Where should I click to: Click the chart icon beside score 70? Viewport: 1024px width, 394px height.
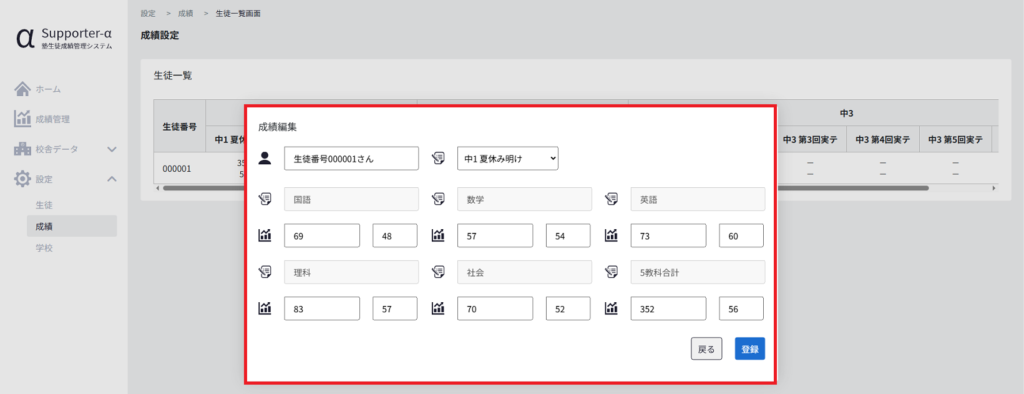438,308
